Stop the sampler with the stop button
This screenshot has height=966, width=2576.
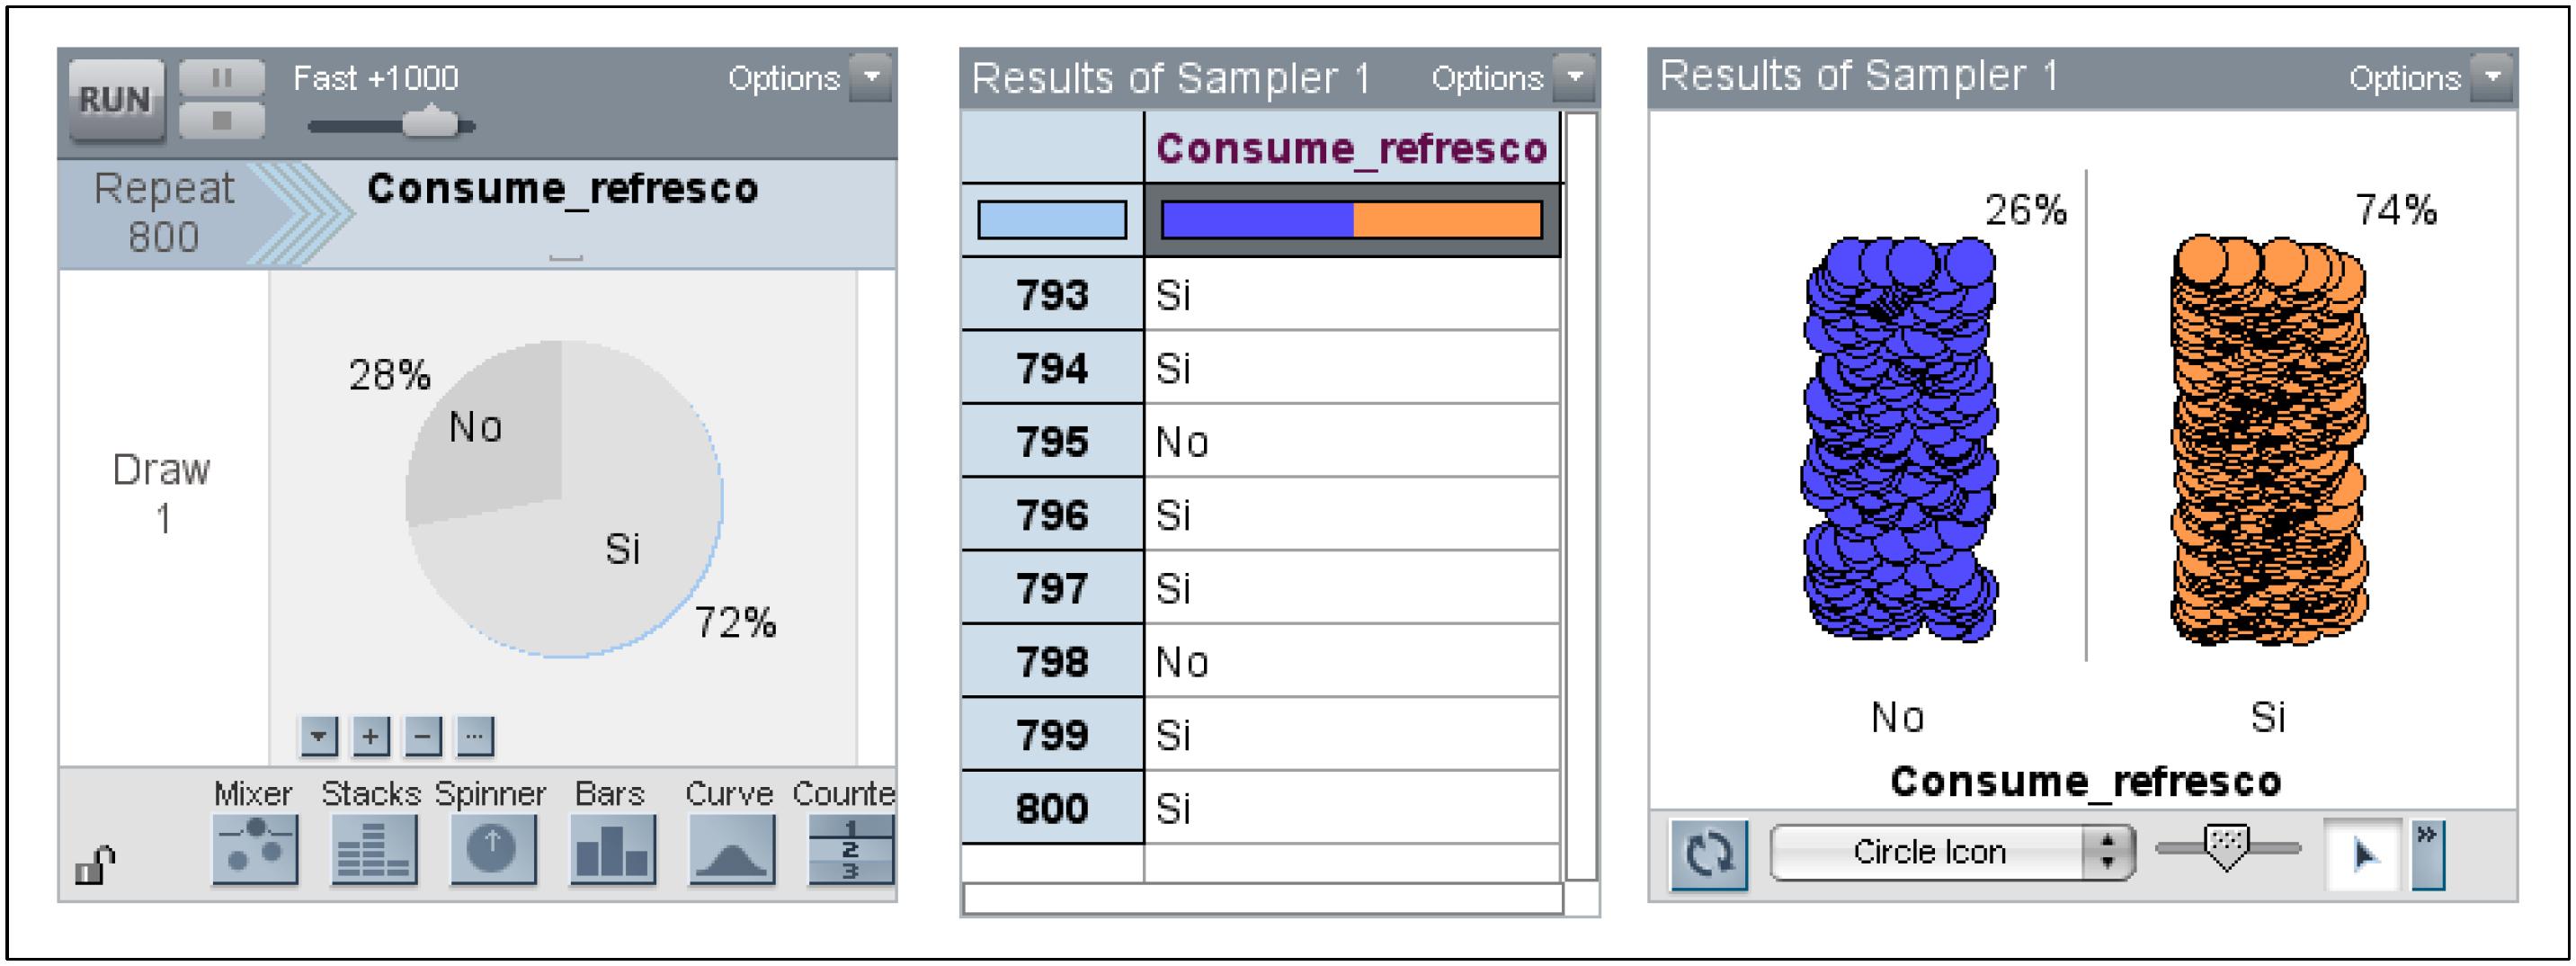point(222,121)
